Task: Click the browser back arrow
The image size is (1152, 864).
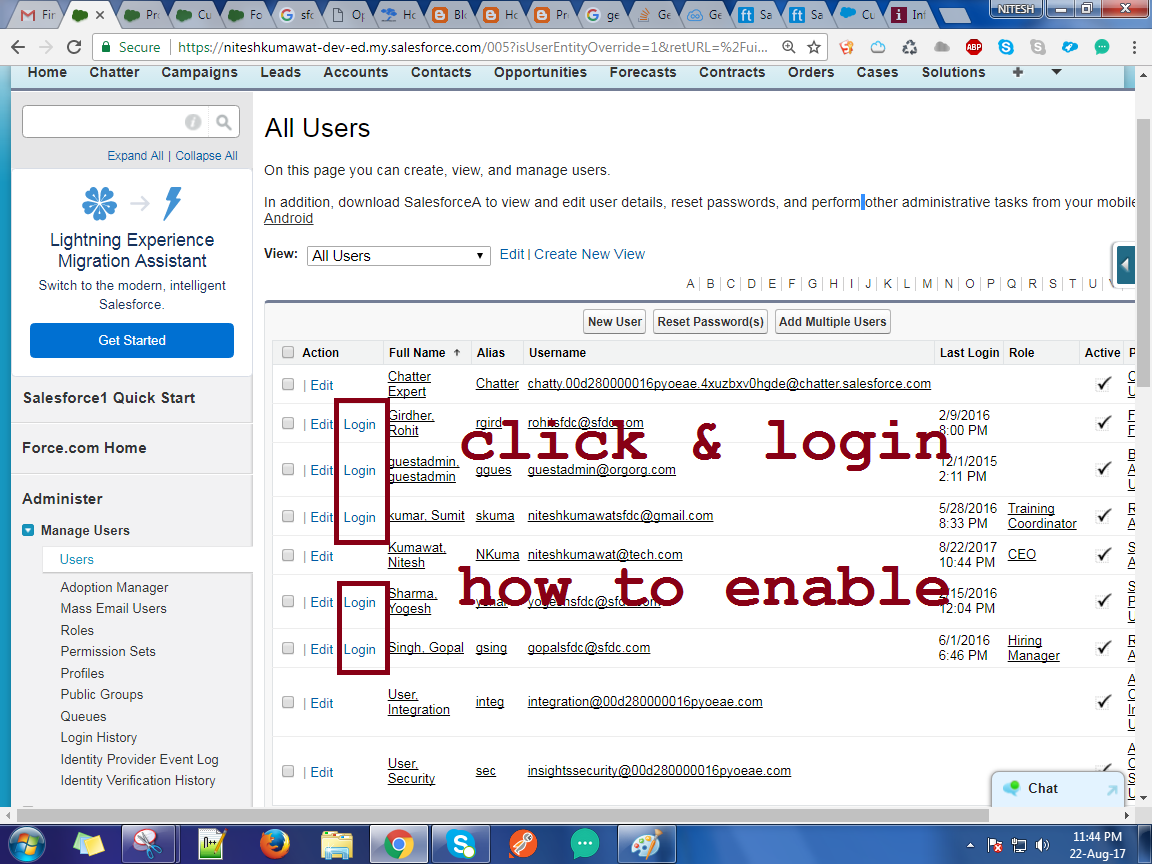Action: (x=18, y=47)
